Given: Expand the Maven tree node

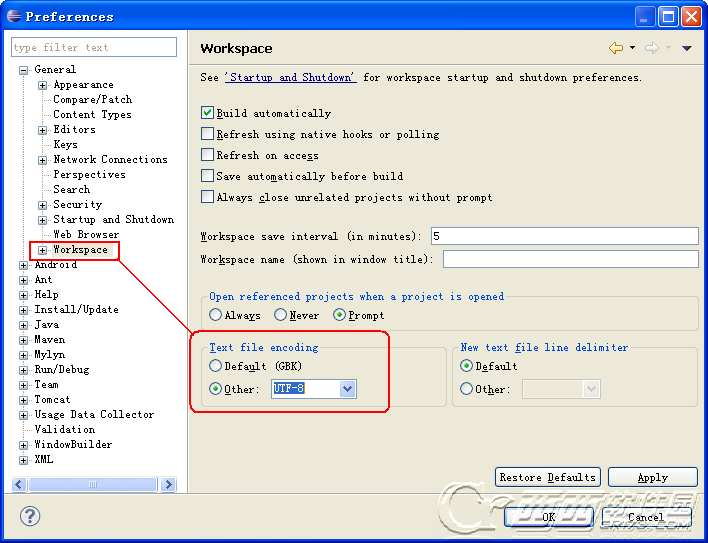Looking at the screenshot, I should 24,340.
